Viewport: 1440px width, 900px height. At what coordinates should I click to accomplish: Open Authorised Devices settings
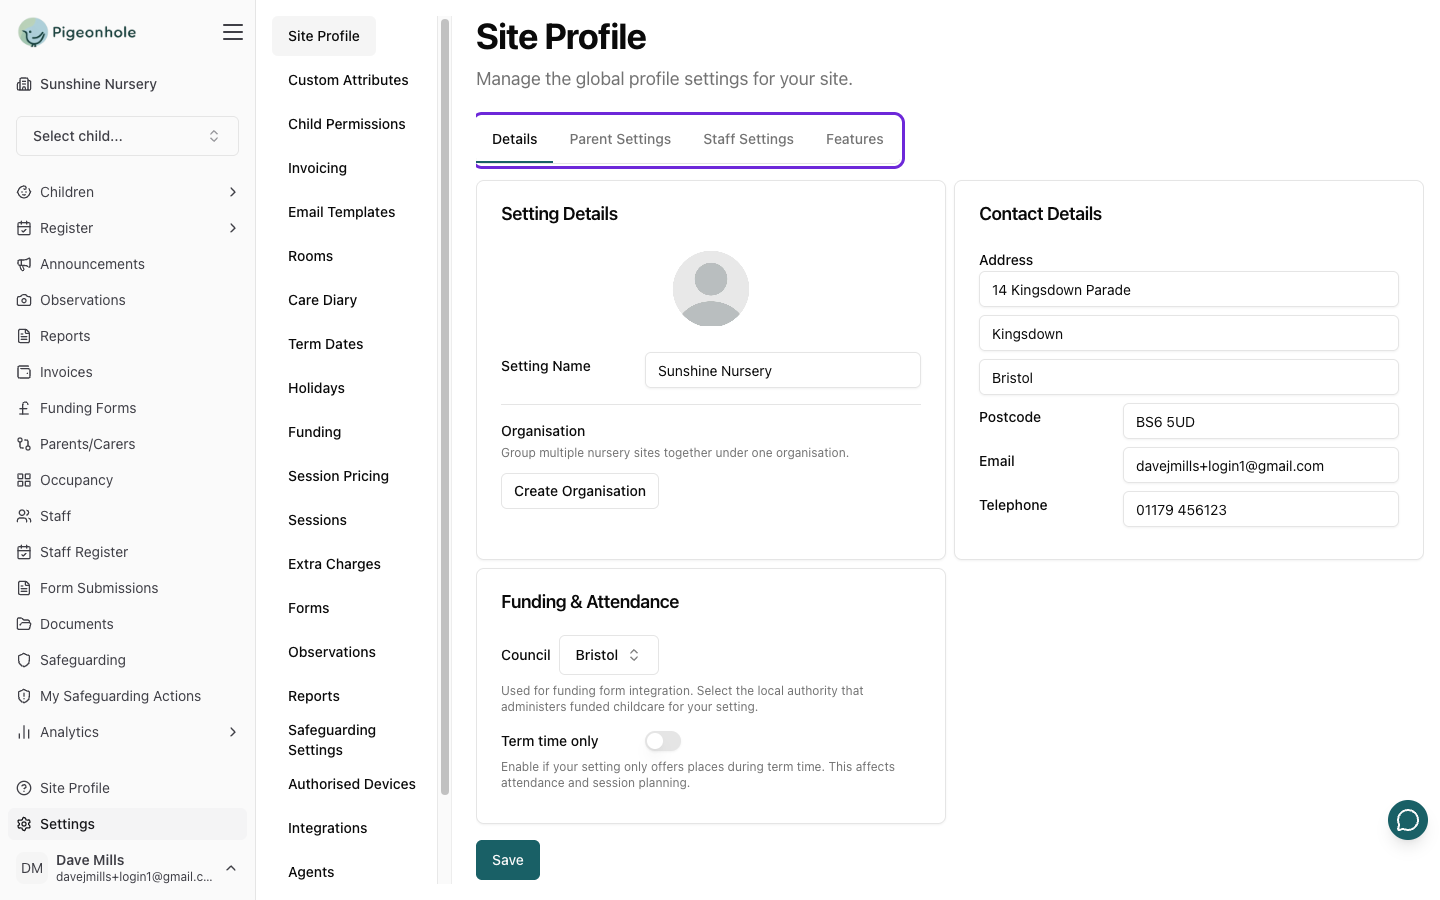click(352, 784)
